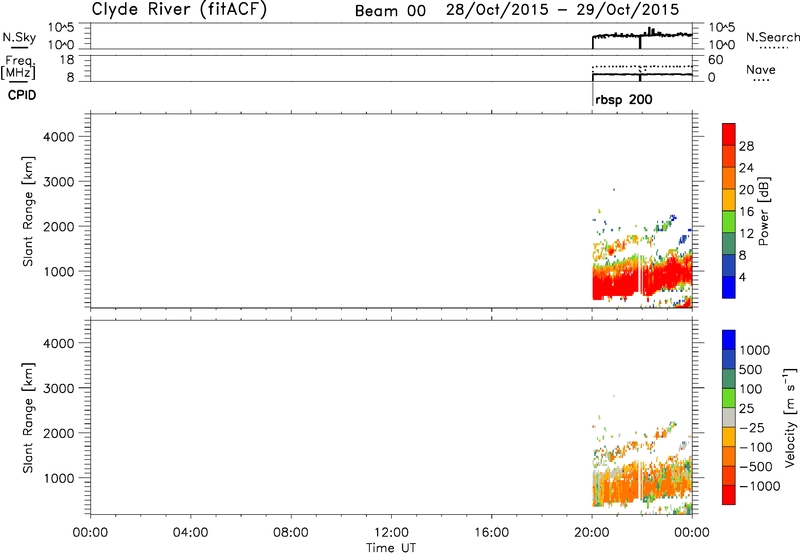This screenshot has height=554, width=800.
Task: Click the '04:00' time axis label
Action: (x=191, y=533)
